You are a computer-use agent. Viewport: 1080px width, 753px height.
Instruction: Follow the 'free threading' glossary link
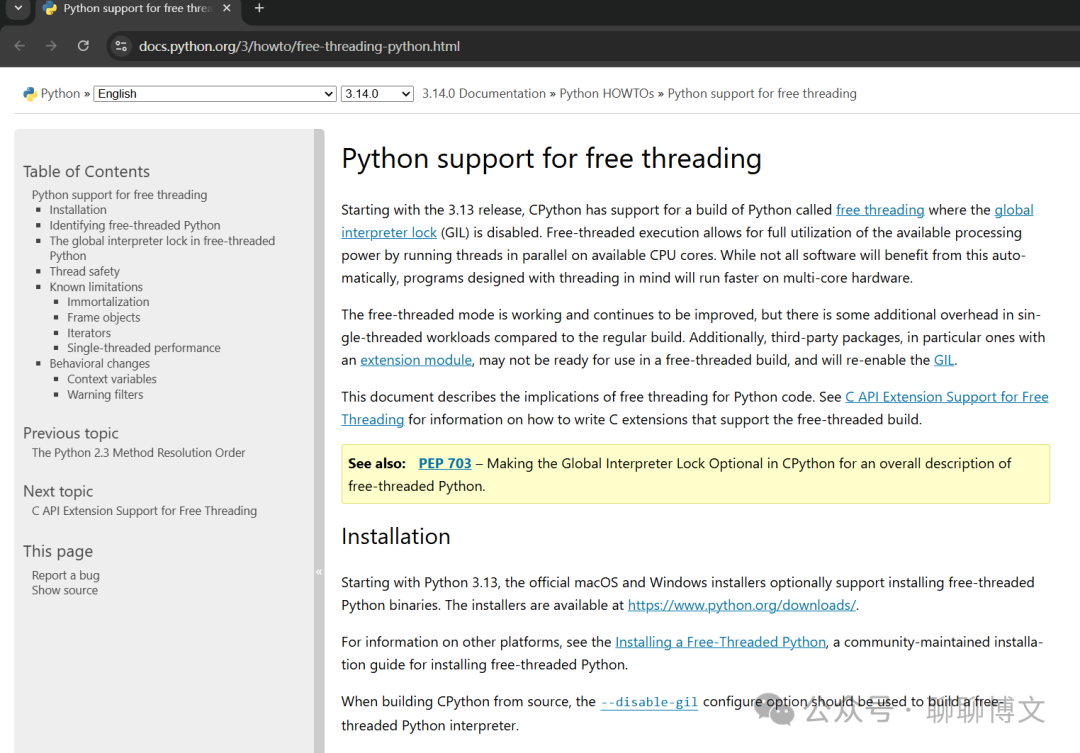880,209
